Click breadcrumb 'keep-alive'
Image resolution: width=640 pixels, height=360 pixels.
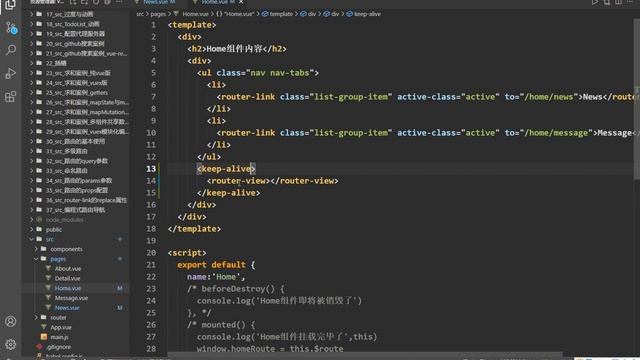click(367, 14)
